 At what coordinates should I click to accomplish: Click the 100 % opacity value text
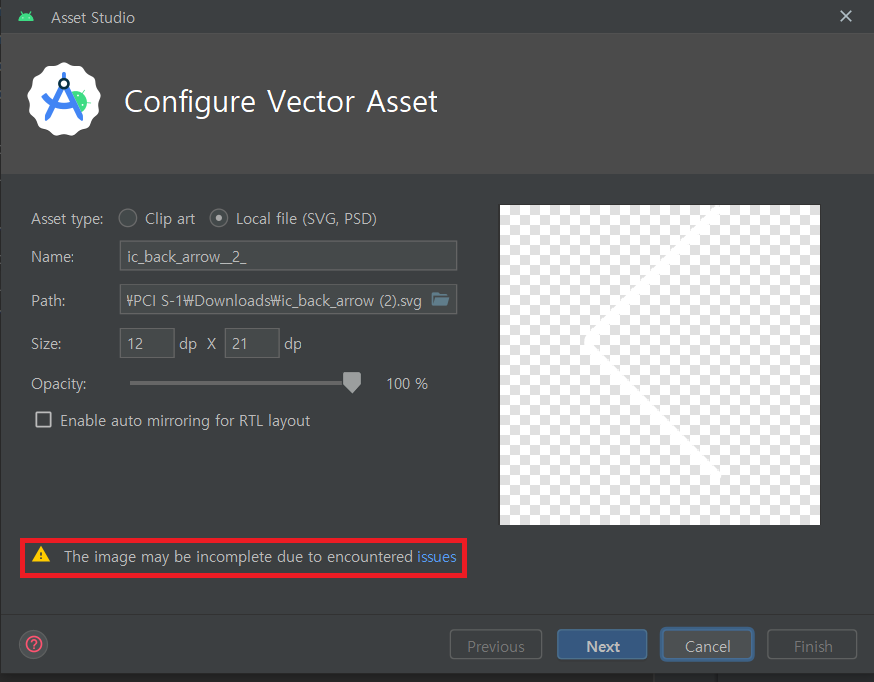tap(407, 383)
